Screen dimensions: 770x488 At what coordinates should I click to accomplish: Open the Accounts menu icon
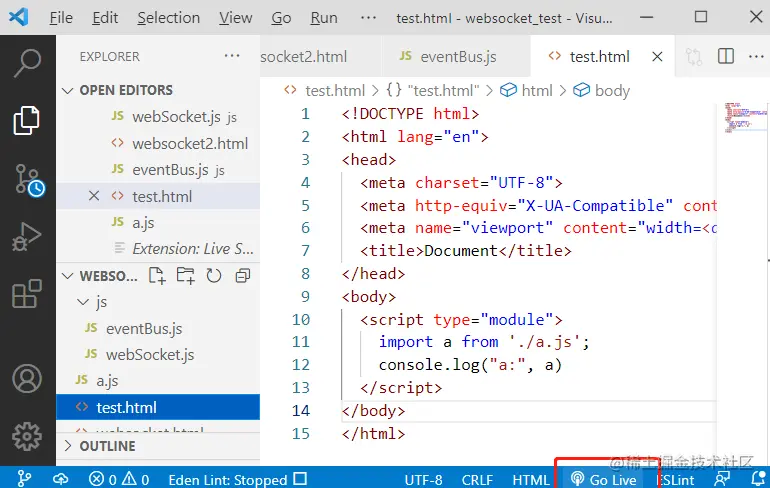(x=27, y=379)
